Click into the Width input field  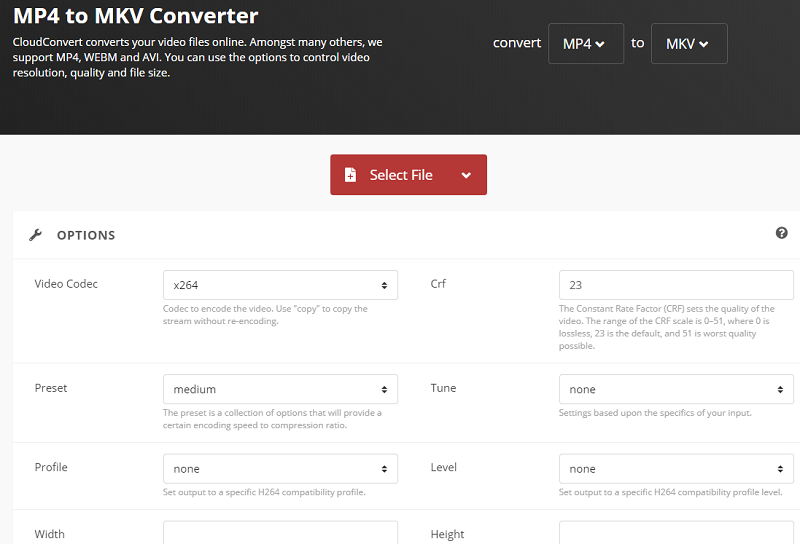coord(280,532)
